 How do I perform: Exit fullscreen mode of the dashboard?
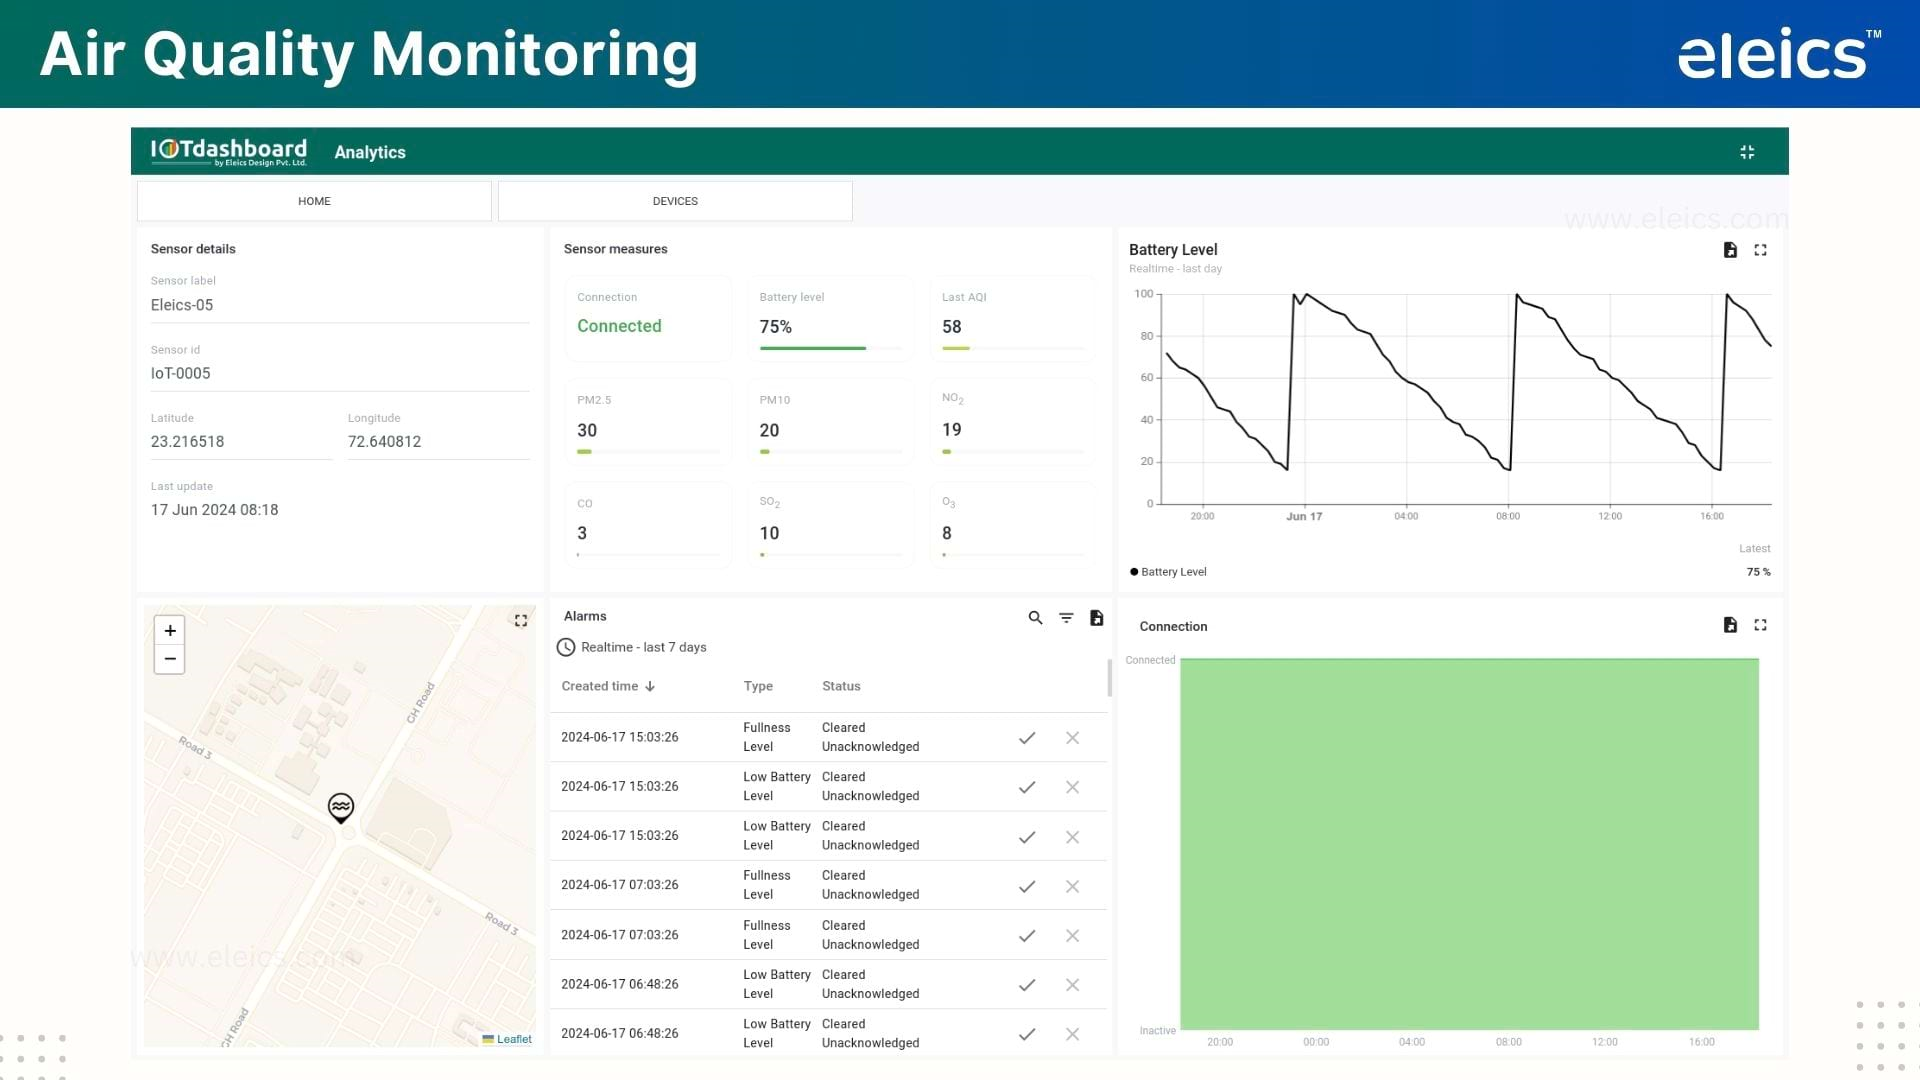pos(1747,152)
